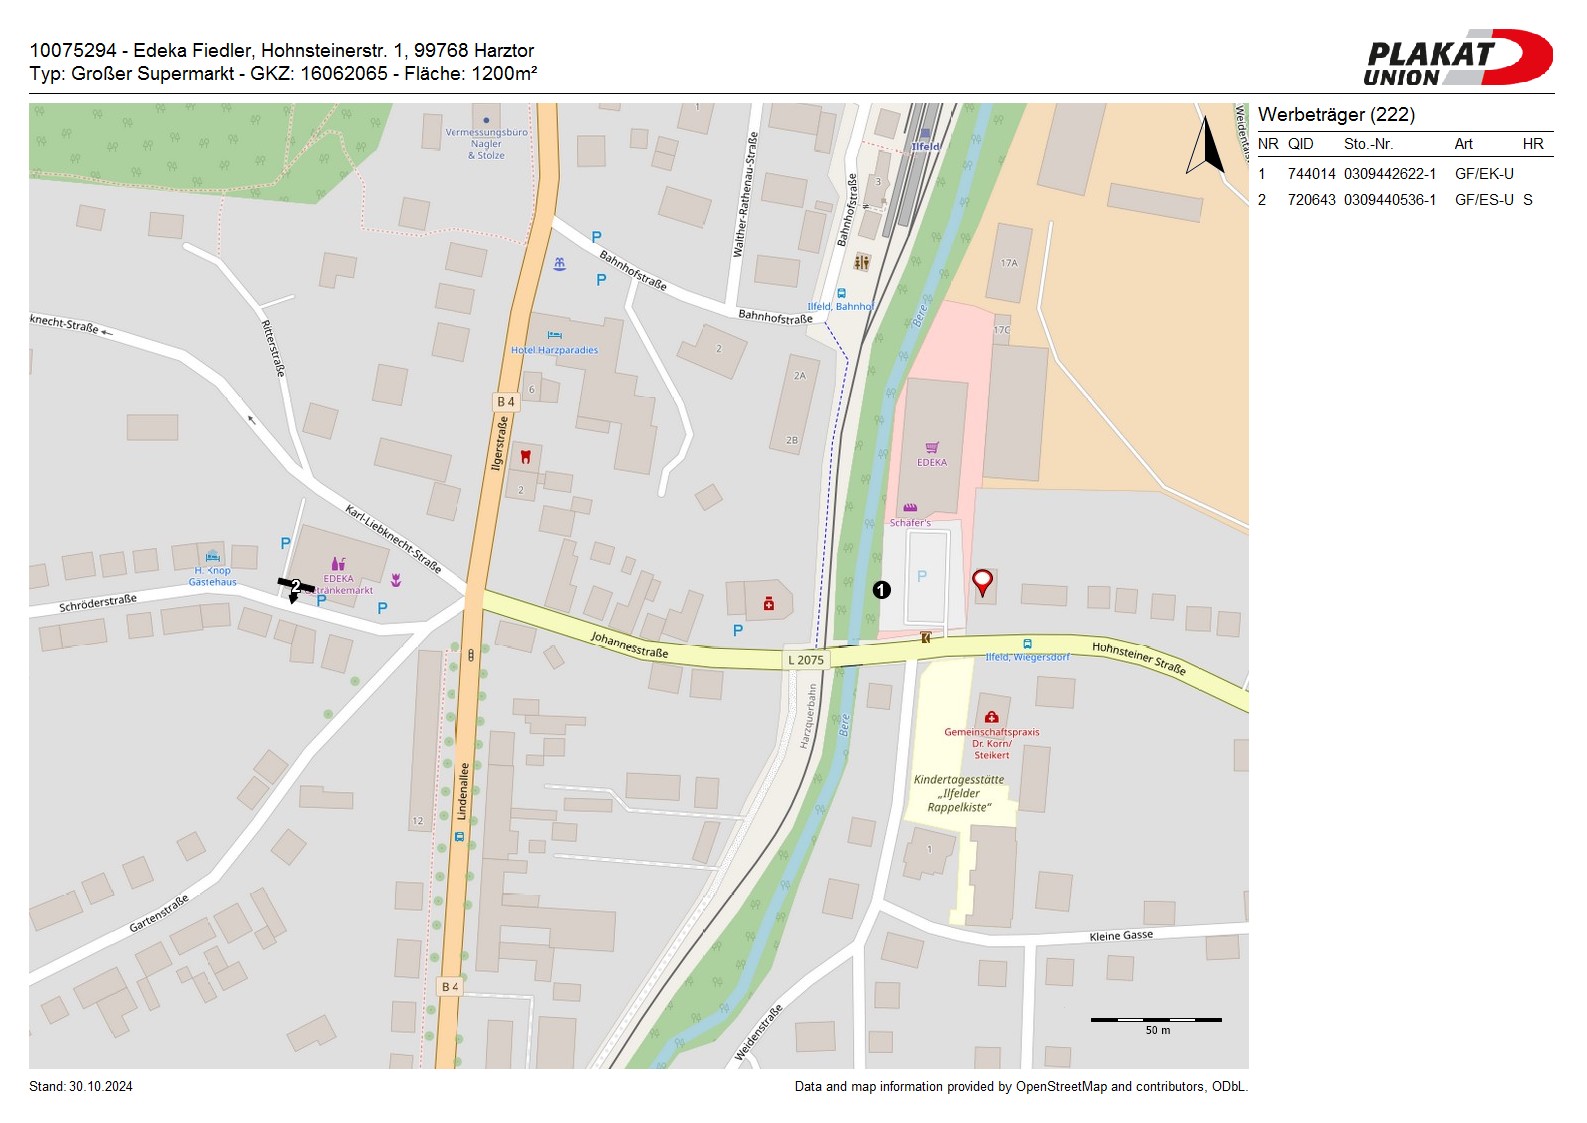Click billboard marker 2 on Schröderstraße
Screen dimensions: 1587x1123
point(295,587)
